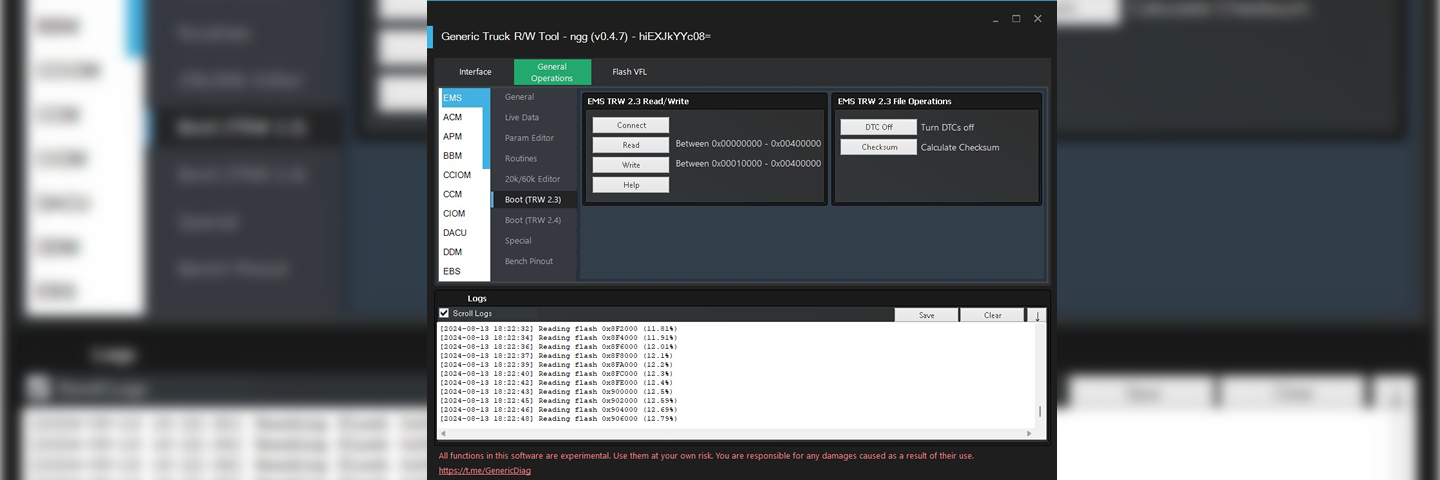This screenshot has height=480, width=1440.
Task: Calculate checksum using the Checksum button
Action: tap(877, 147)
